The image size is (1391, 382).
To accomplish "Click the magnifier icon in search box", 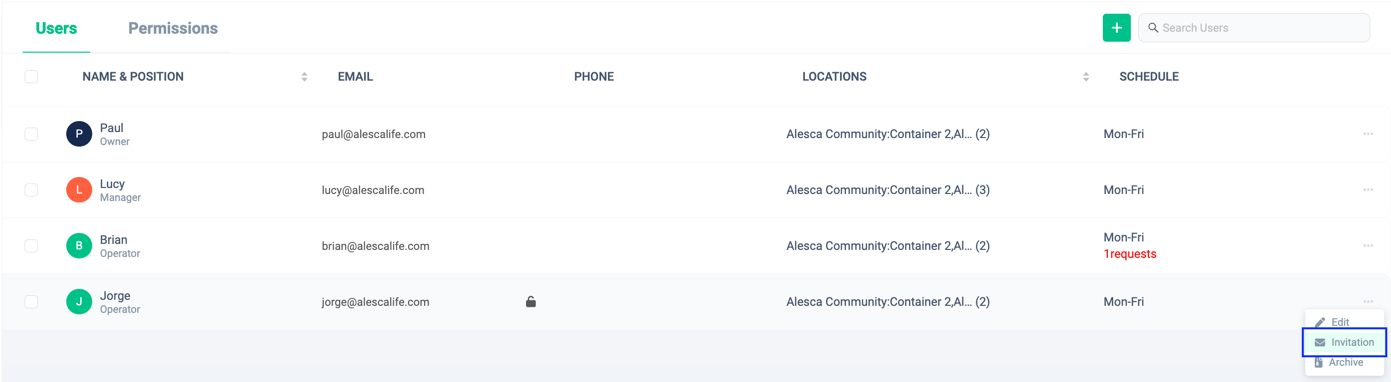I will pos(1153,28).
